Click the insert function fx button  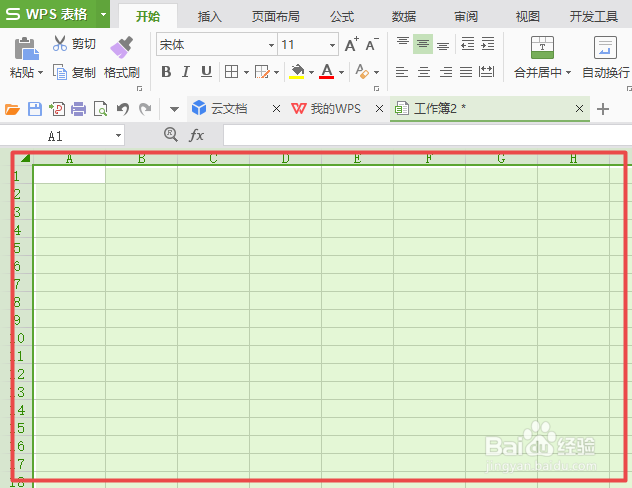click(197, 135)
